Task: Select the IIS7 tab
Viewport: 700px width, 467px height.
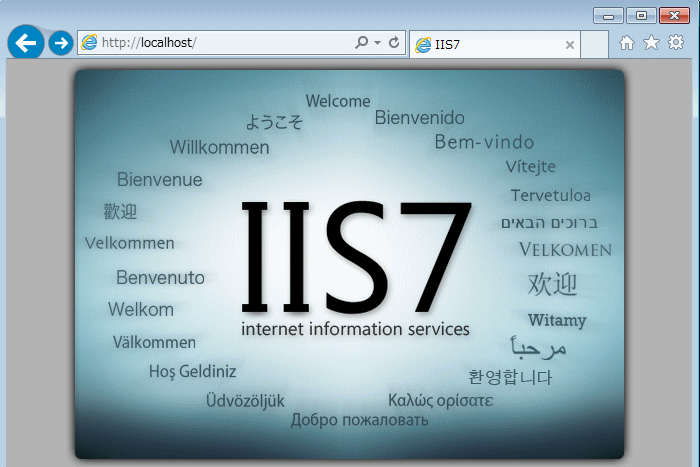Action: pos(495,44)
